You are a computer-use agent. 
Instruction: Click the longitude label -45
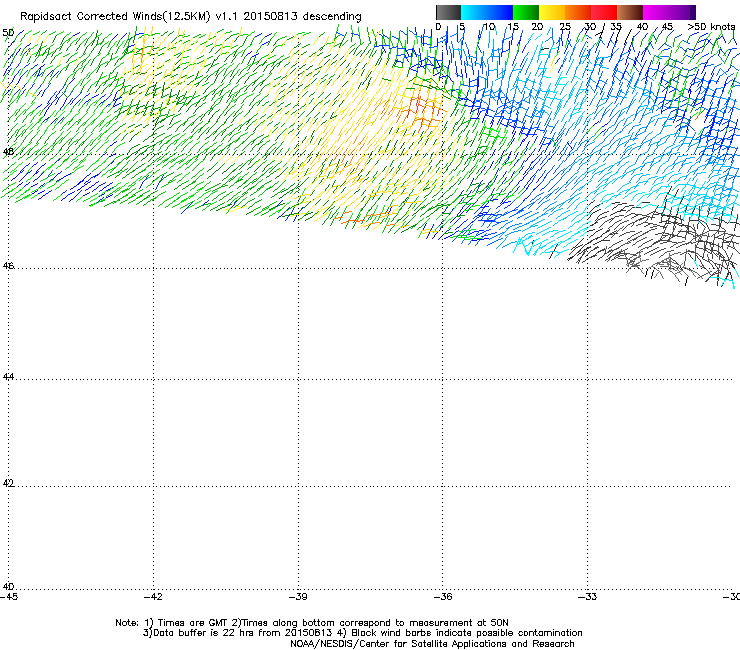click(x=8, y=597)
